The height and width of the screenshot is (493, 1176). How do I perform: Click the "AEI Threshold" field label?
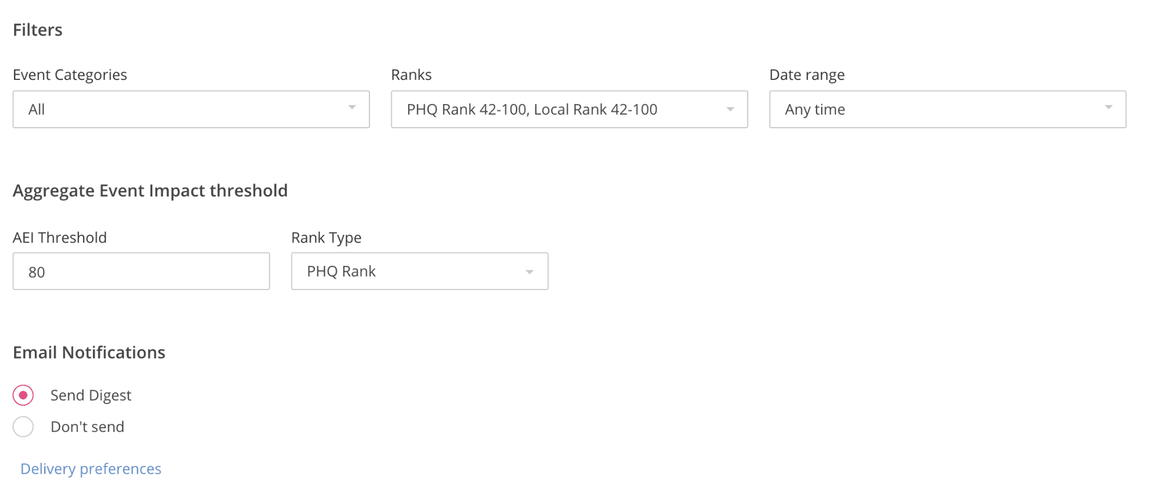60,238
